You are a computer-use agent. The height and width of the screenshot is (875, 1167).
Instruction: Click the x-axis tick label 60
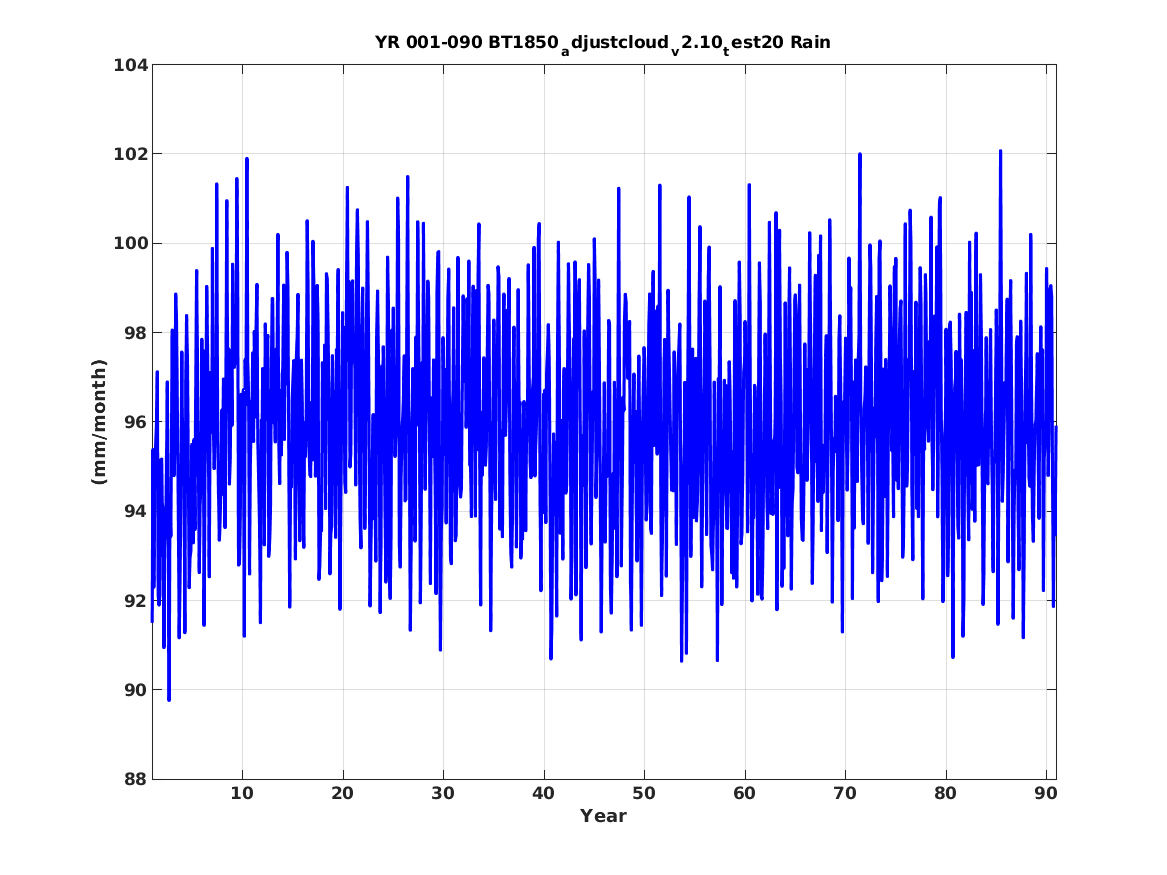[744, 794]
